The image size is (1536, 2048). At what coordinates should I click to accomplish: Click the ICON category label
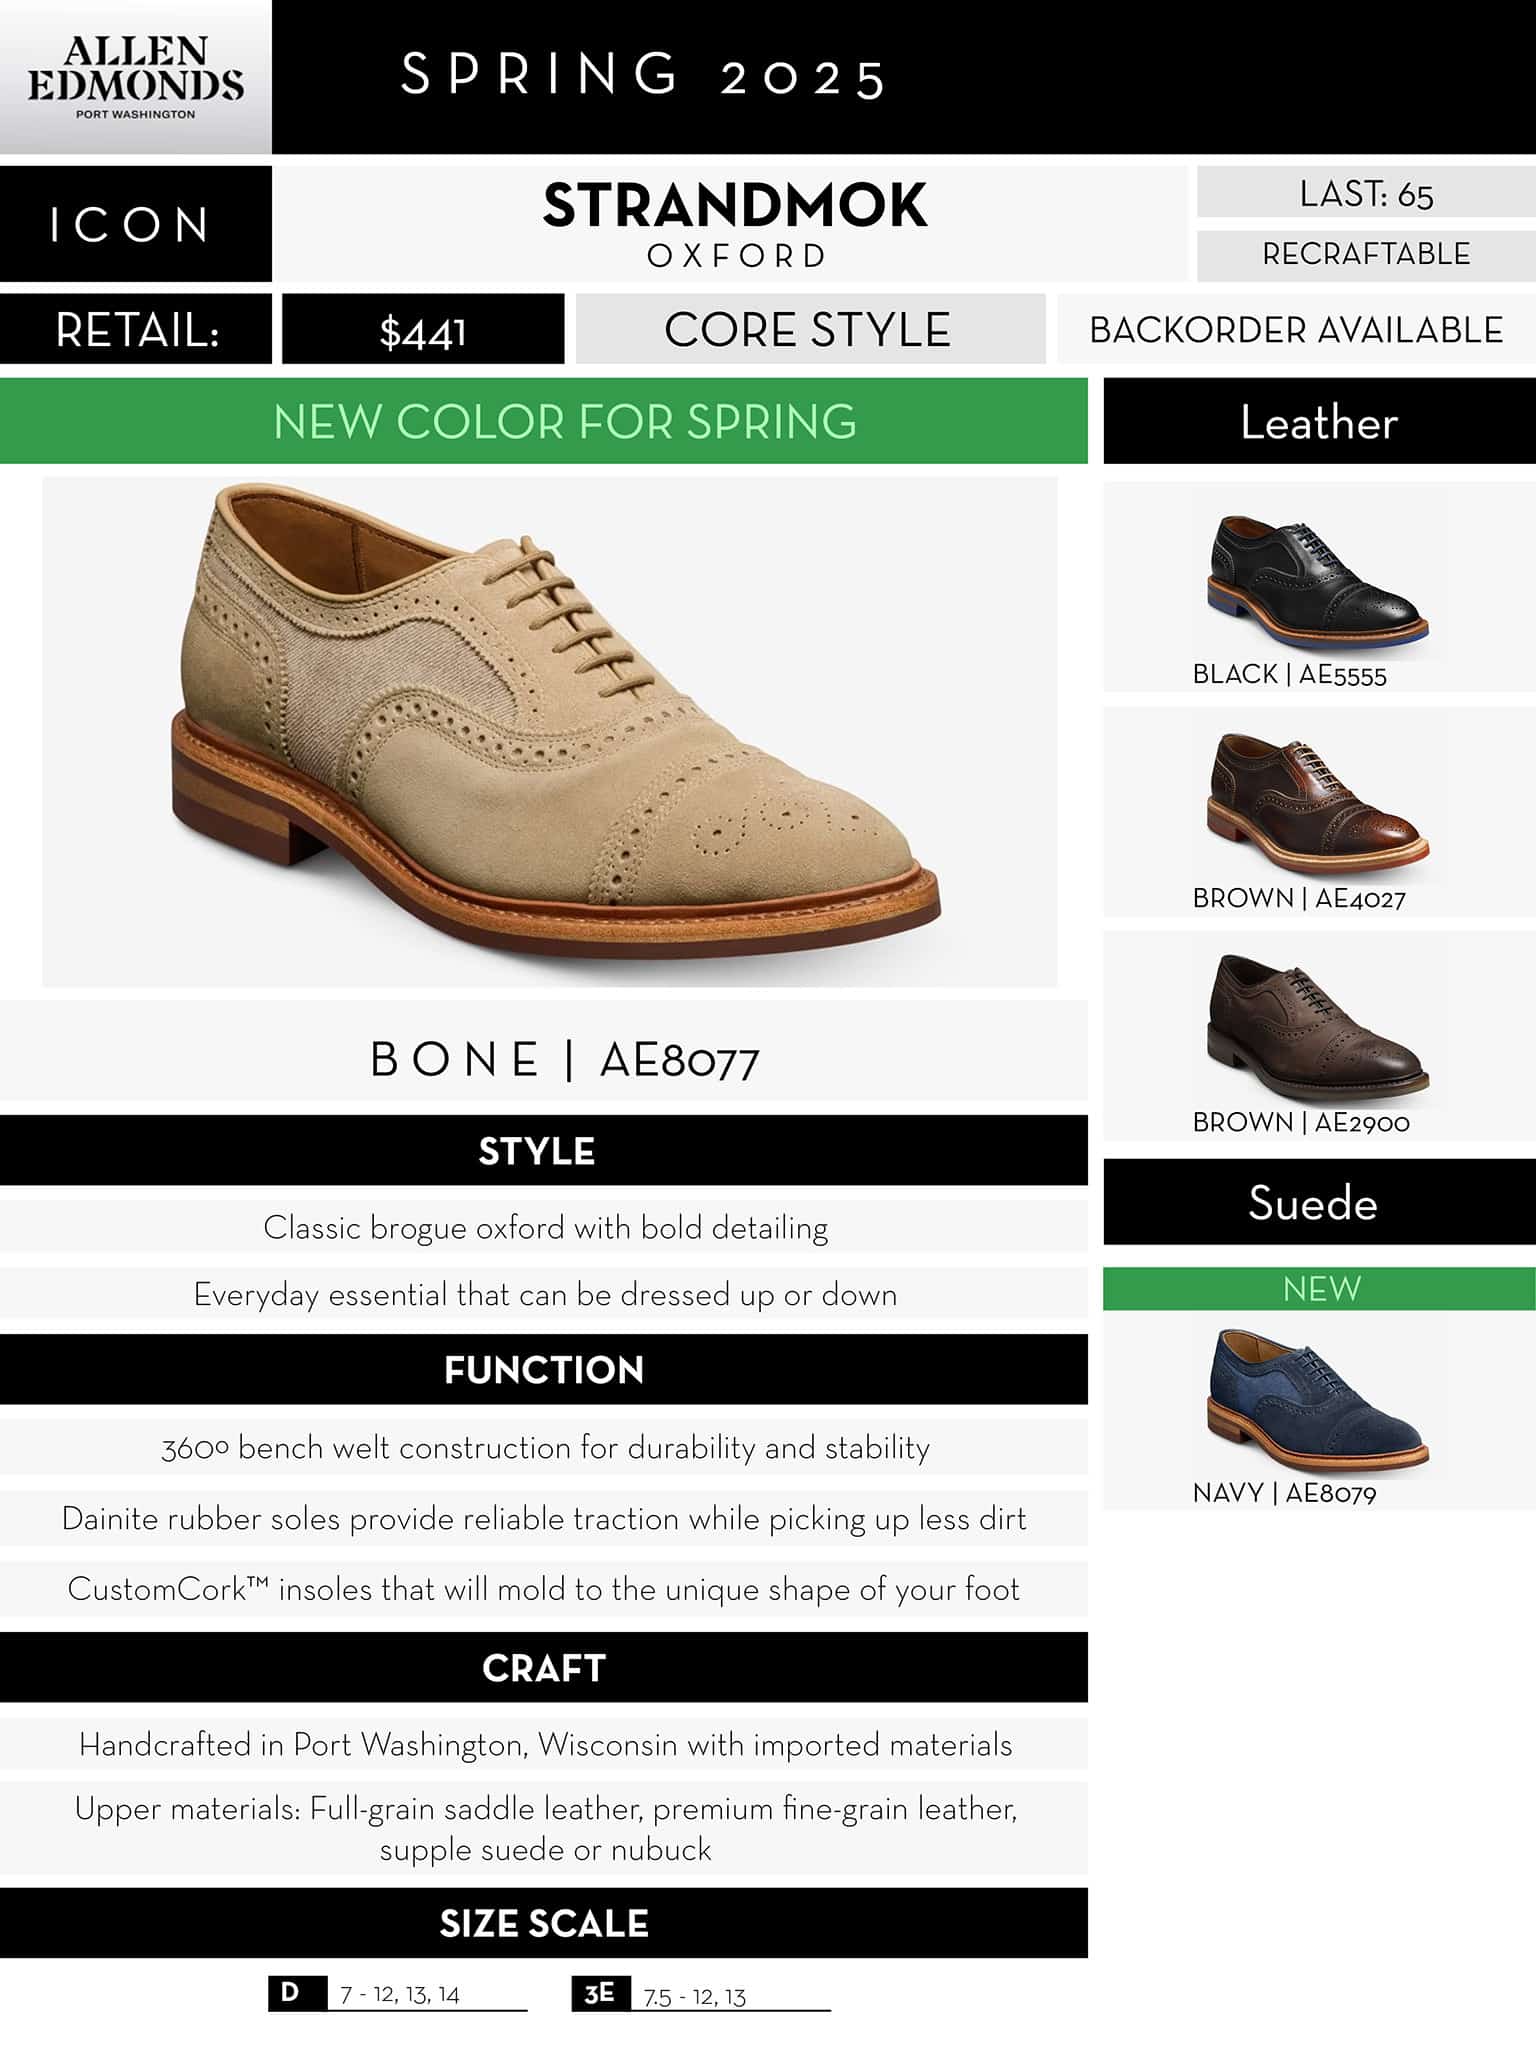[135, 224]
